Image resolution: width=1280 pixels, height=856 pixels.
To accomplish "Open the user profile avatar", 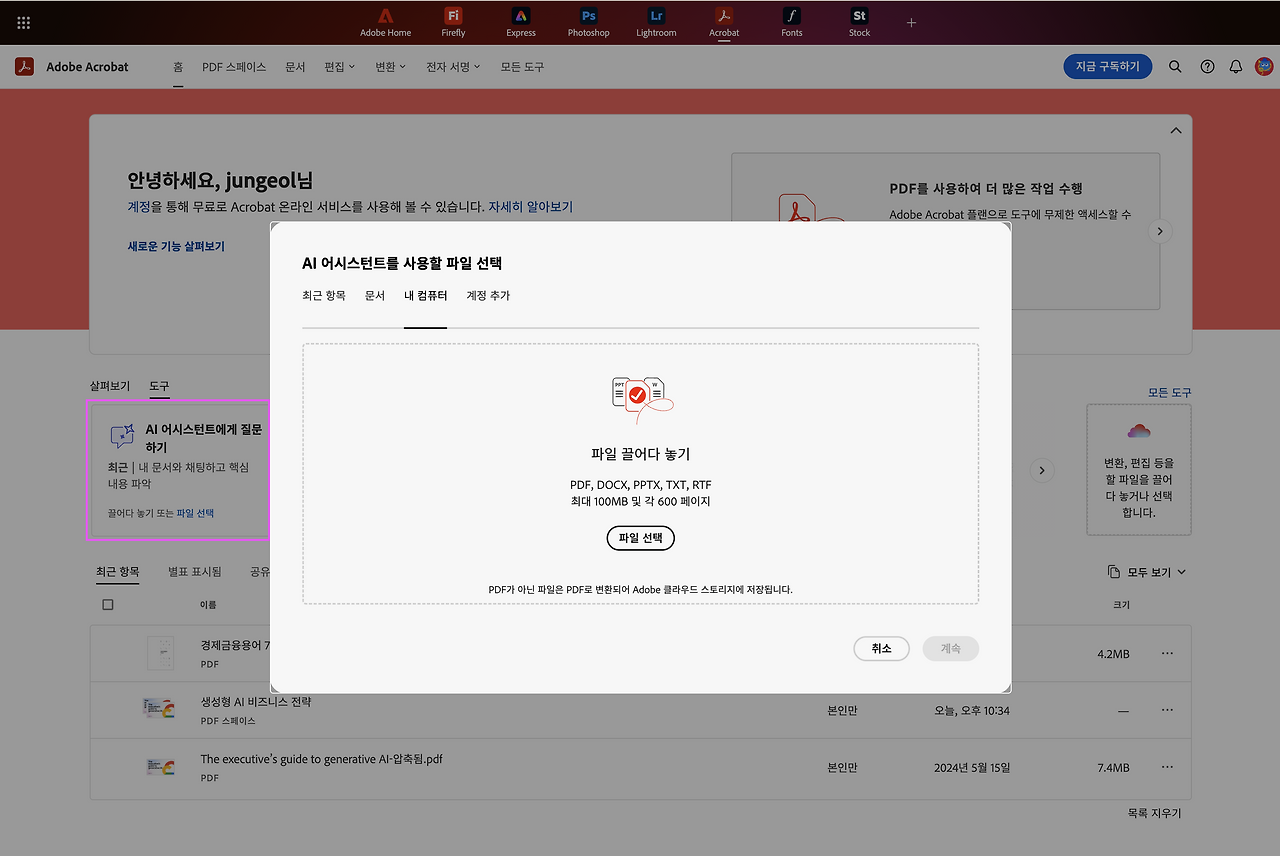I will tap(1264, 67).
